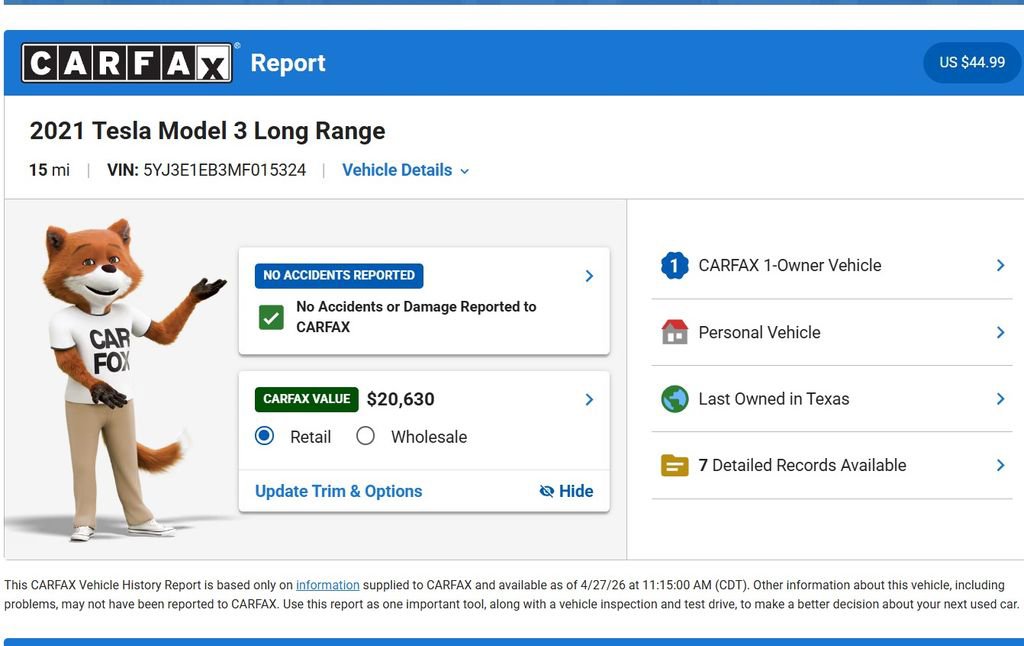Click the VIN number 5YJ3E1EB3MF015324

pos(225,170)
